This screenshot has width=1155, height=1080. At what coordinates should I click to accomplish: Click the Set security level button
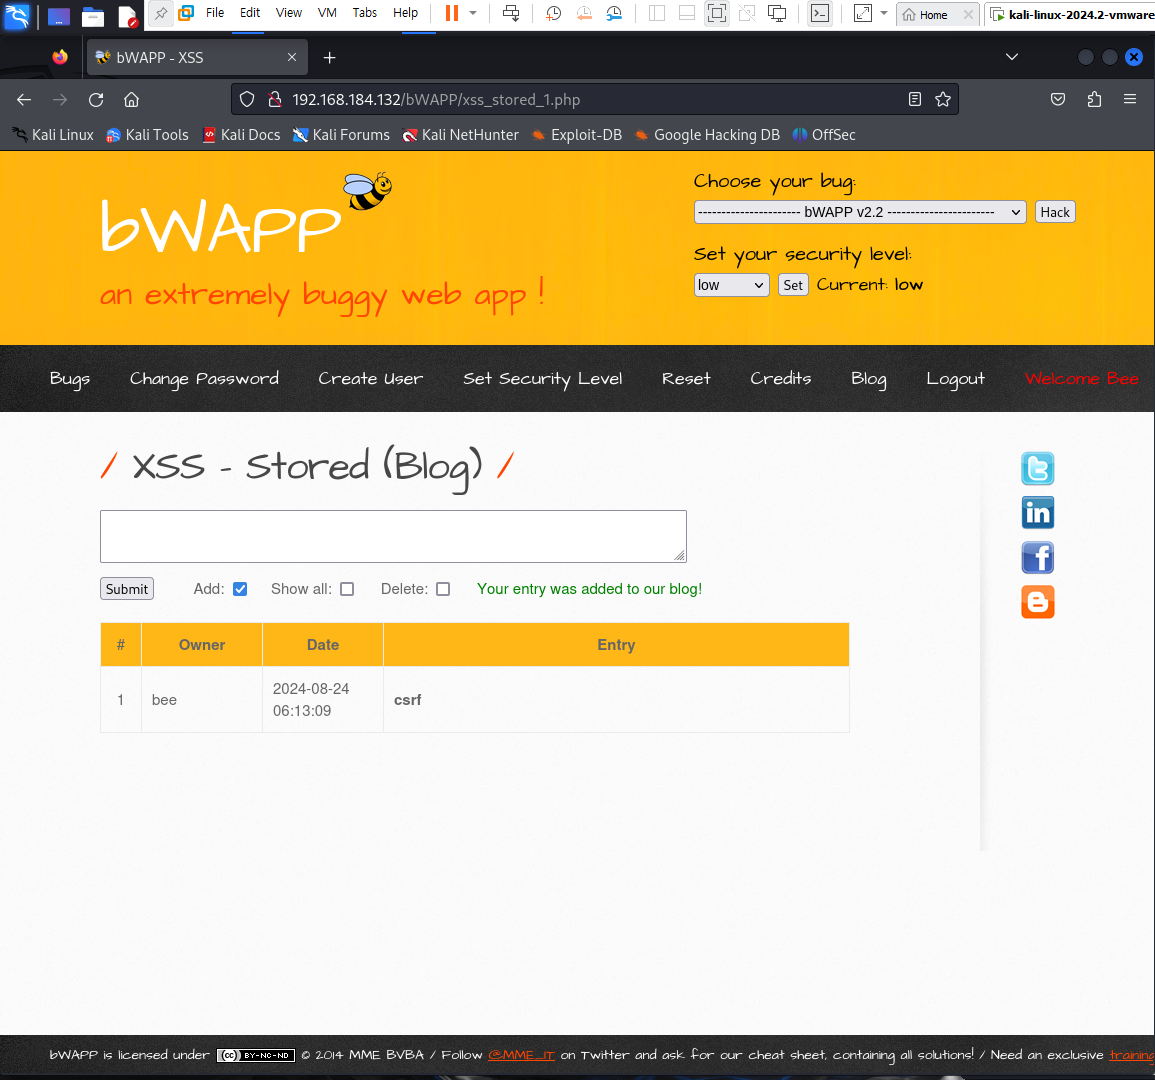pyautogui.click(x=793, y=285)
